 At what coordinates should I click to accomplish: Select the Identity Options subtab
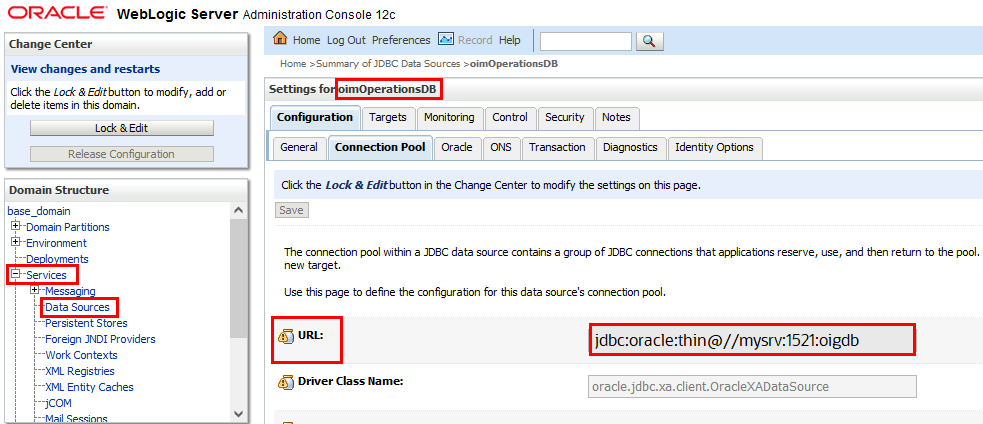714,147
